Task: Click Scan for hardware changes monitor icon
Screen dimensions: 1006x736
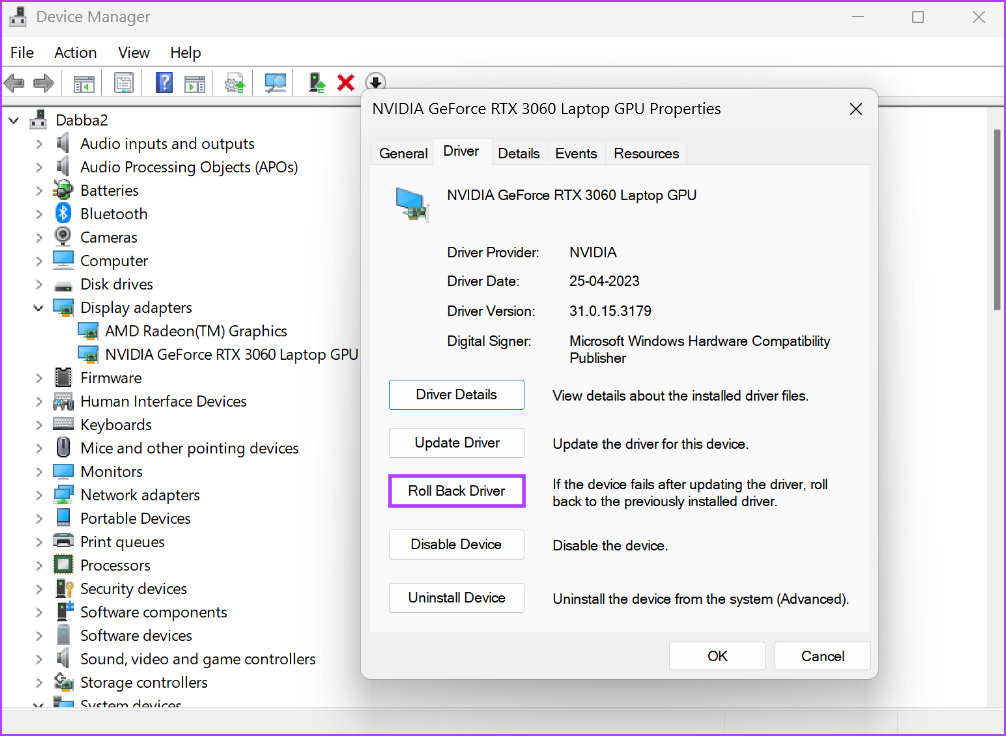Action: [x=275, y=83]
